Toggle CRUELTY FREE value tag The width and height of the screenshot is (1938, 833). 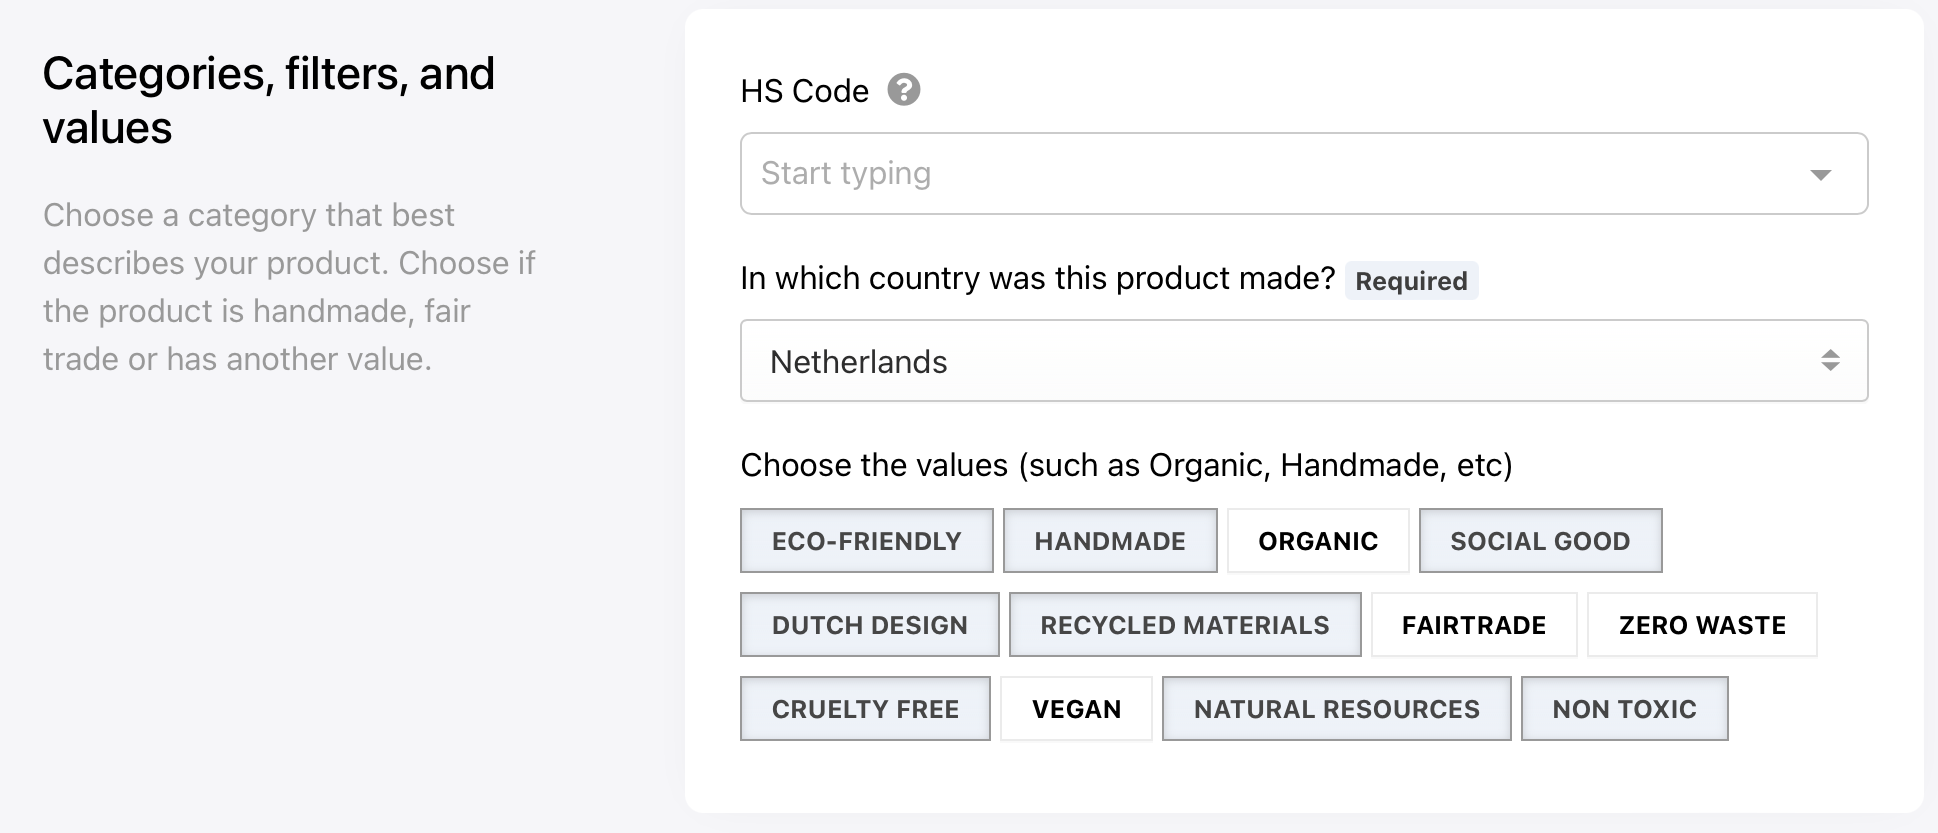[865, 709]
